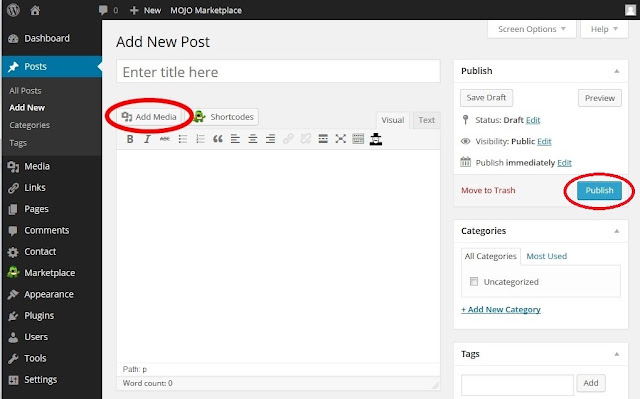Click the Add Media button
Screen dimensions: 640x399
pos(149,117)
